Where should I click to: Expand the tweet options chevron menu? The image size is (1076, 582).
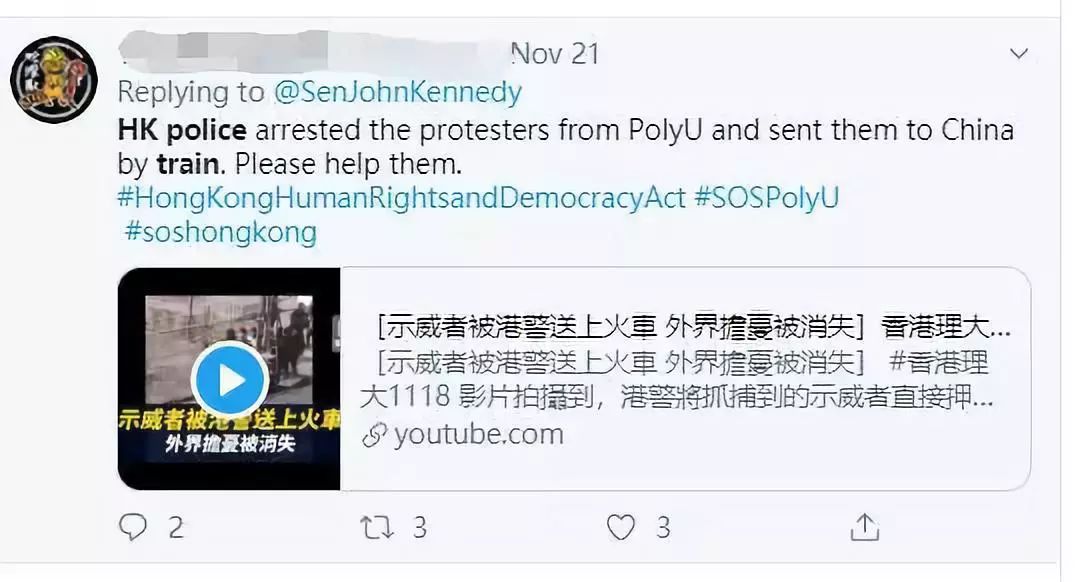[1019, 54]
